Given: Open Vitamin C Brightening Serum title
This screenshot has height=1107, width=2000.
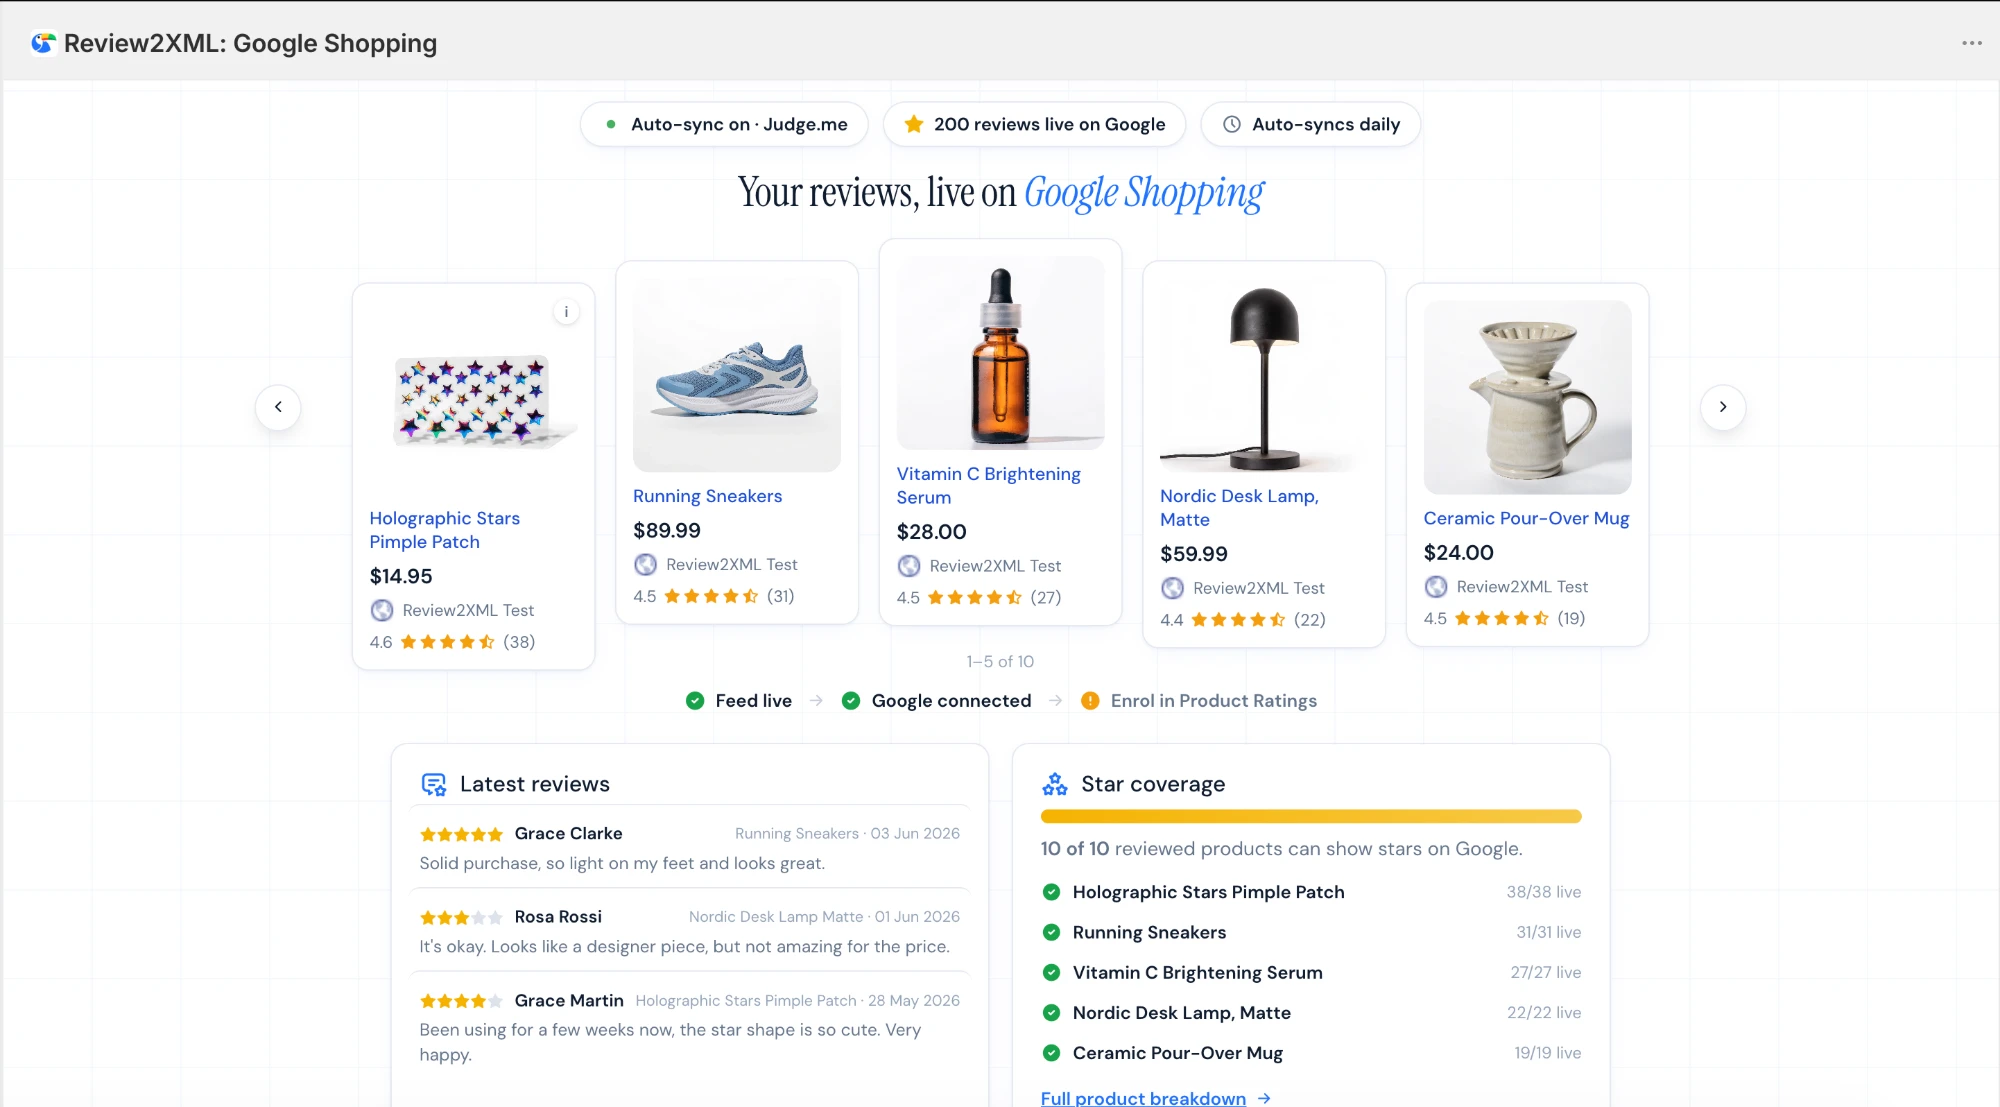Looking at the screenshot, I should tap(989, 486).
